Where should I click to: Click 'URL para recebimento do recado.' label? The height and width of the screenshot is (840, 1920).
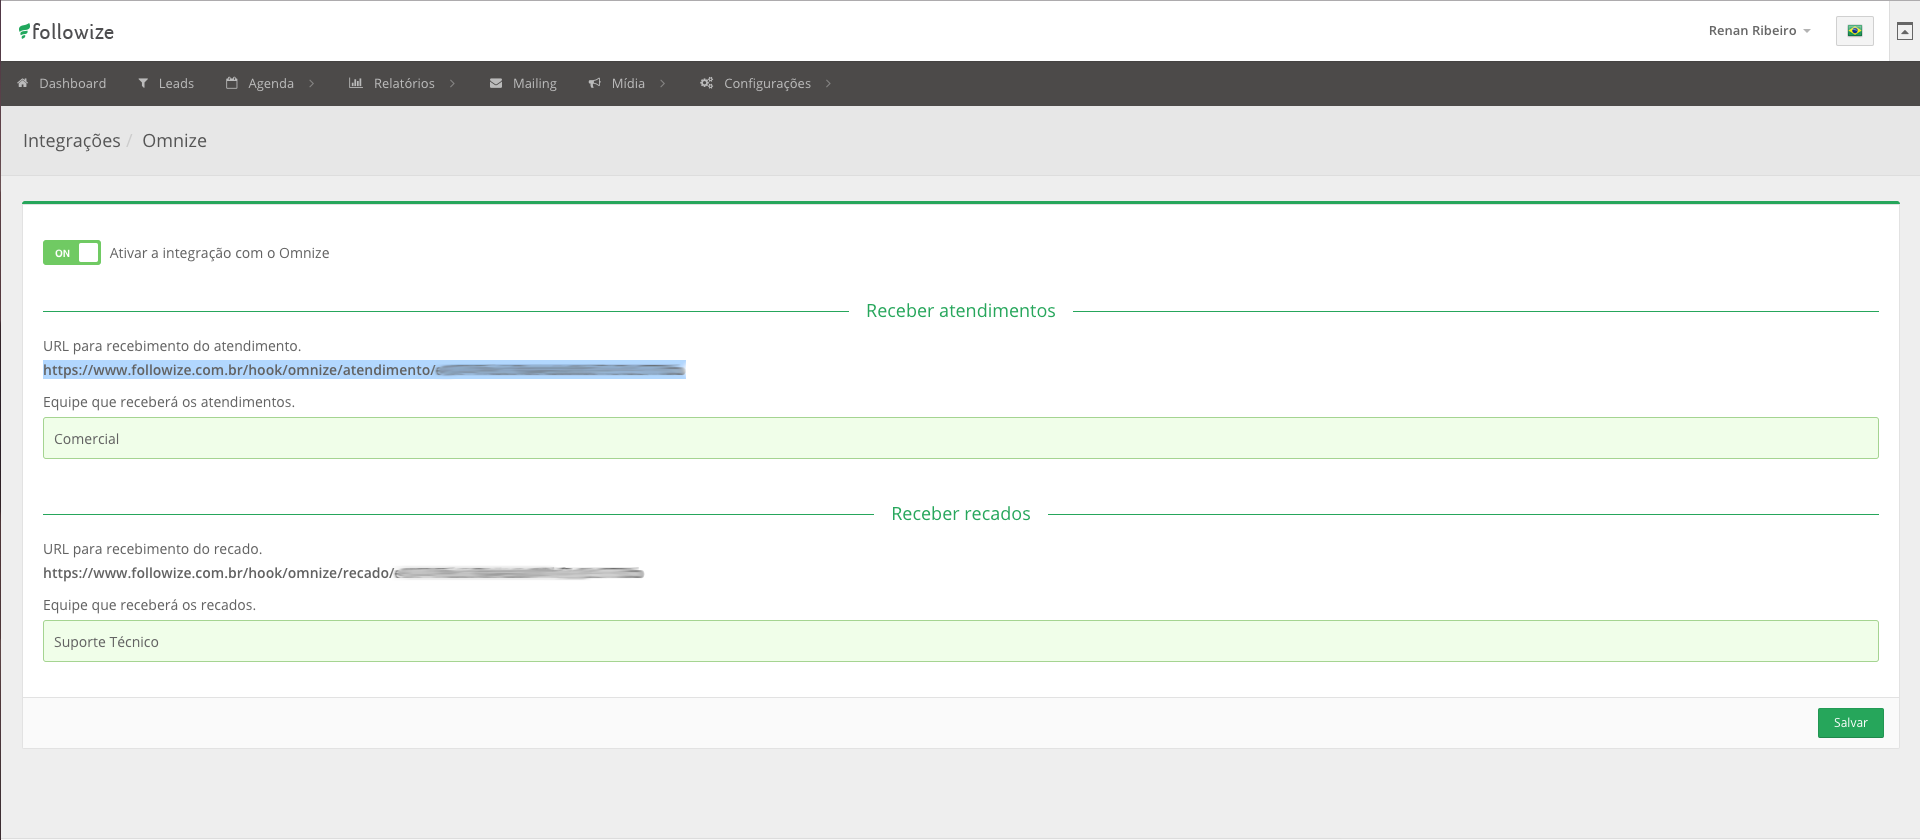point(152,549)
